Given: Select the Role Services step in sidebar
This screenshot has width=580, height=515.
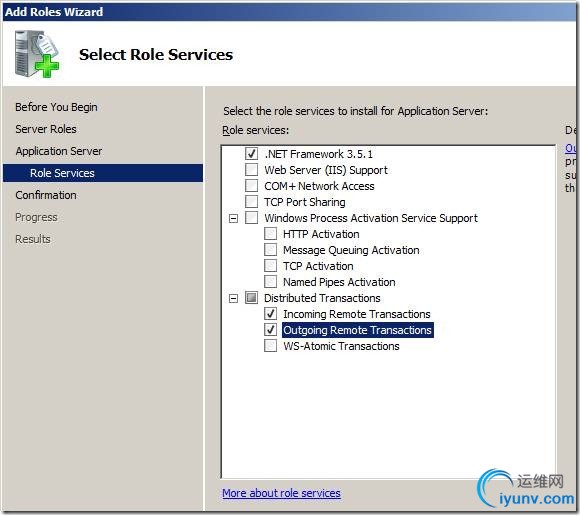Looking at the screenshot, I should [x=103, y=173].
